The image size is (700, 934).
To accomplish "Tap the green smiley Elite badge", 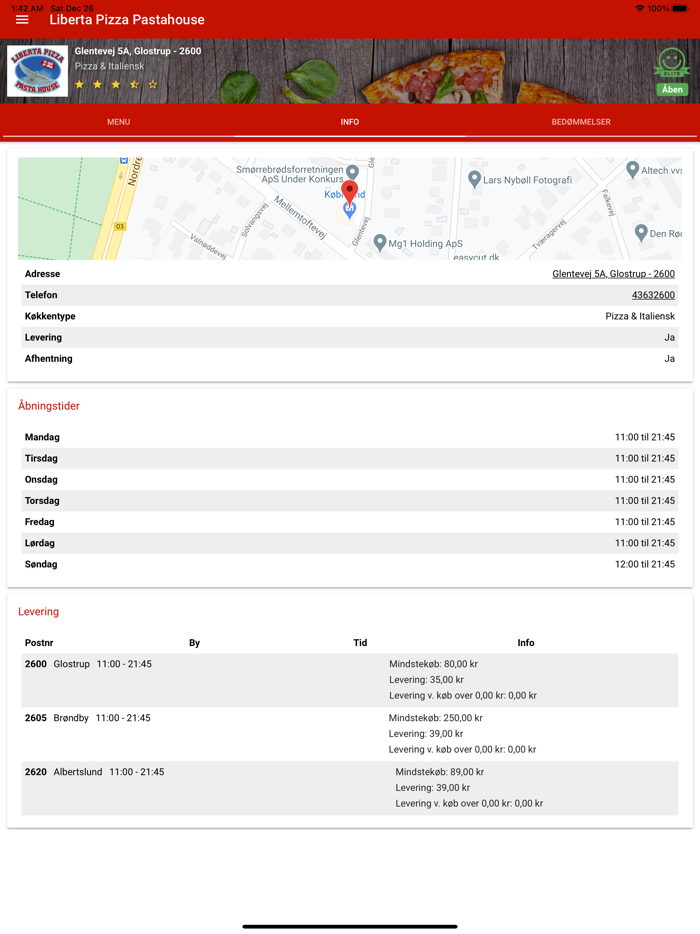I will tap(672, 63).
